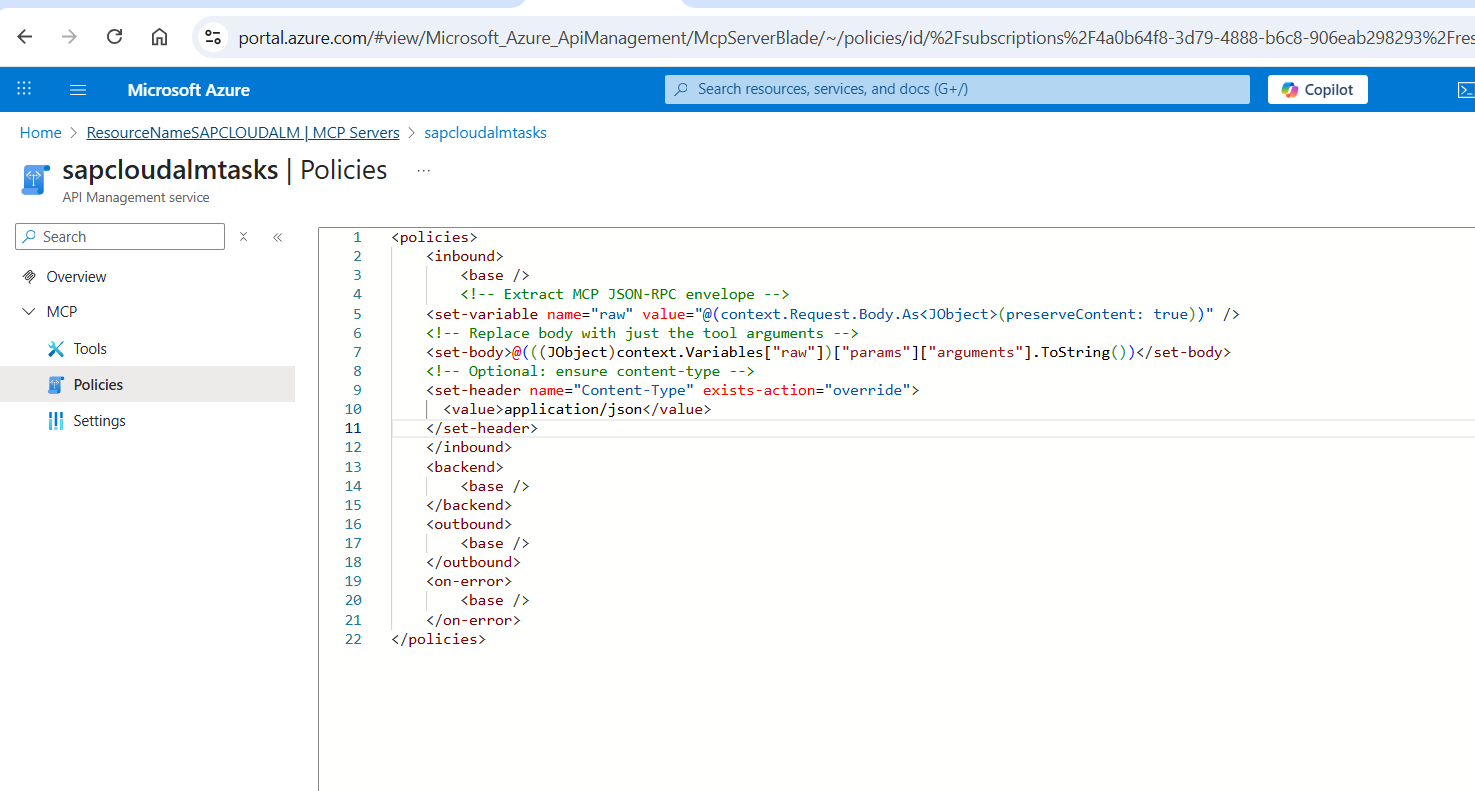Viewport: 1475px width, 791px height.
Task: Click line number 22 in the editor gutter
Action: 353,639
